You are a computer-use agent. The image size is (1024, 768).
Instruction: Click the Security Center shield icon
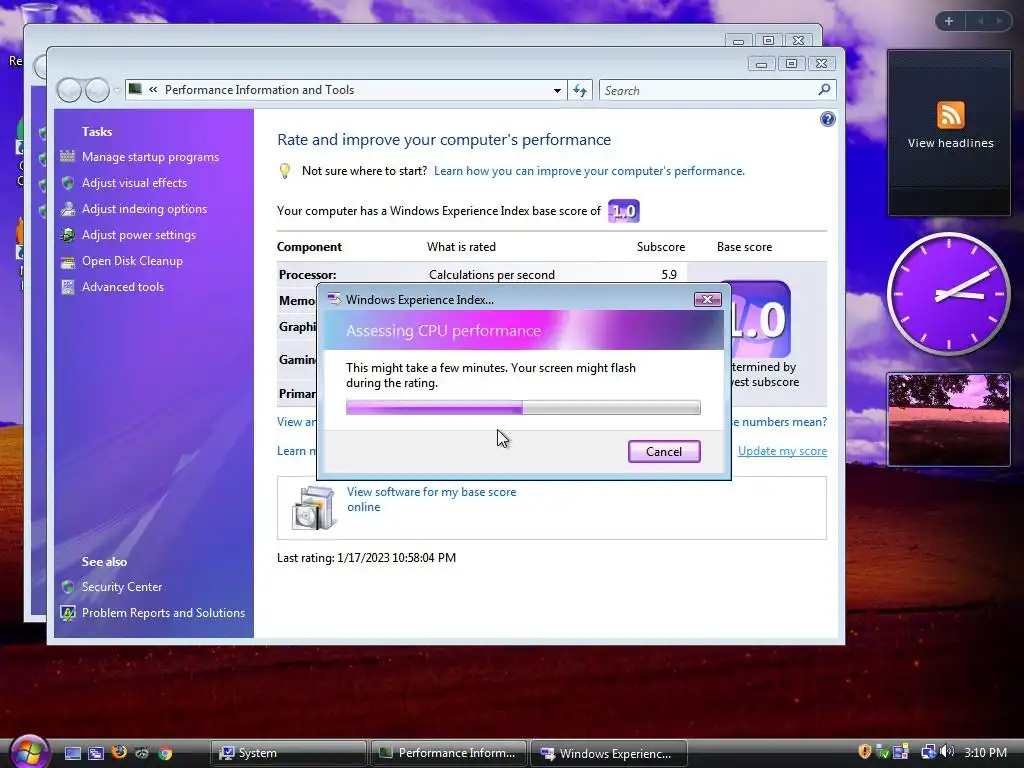click(67, 586)
